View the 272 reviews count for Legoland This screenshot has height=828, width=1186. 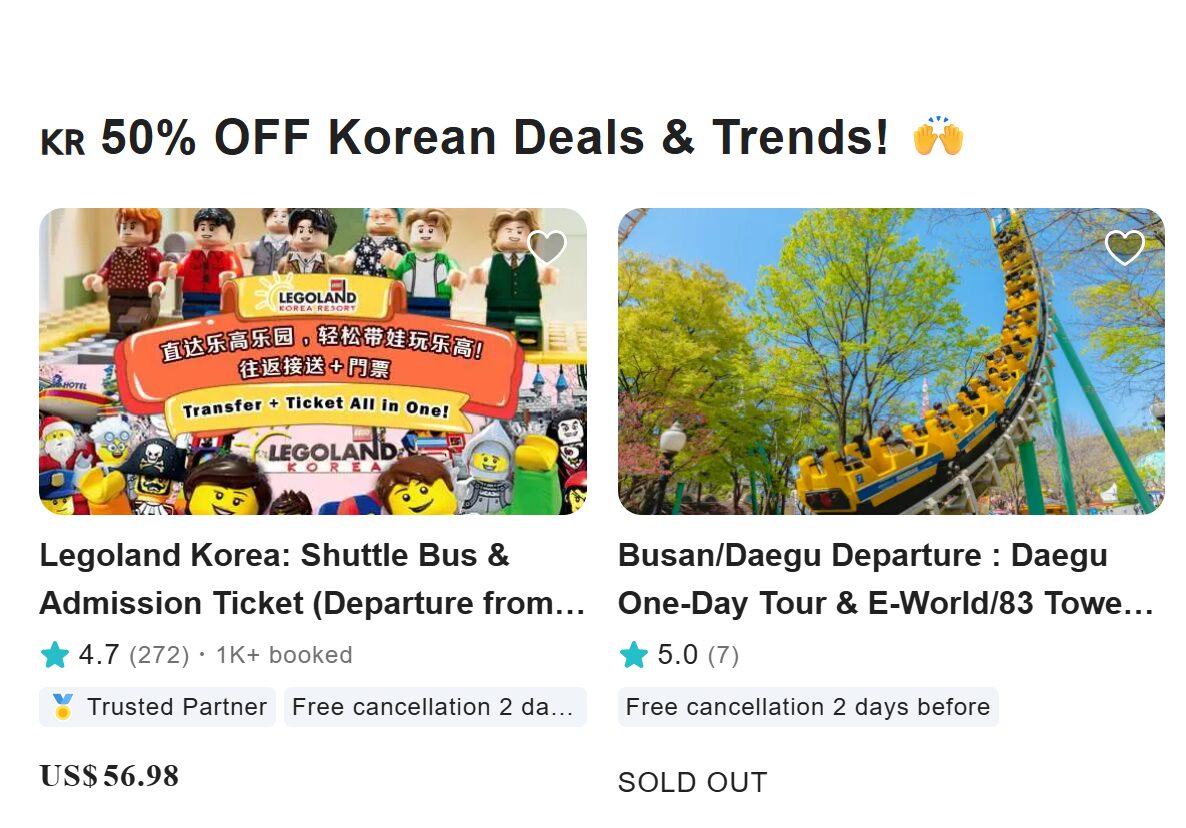tap(159, 655)
